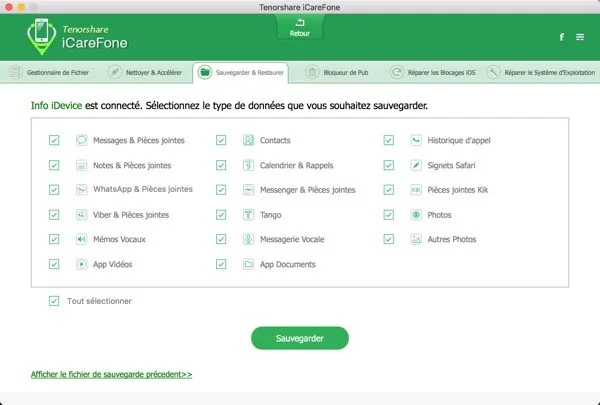Uncheck the Tango checkbox
The image size is (600, 405).
pyautogui.click(x=221, y=215)
